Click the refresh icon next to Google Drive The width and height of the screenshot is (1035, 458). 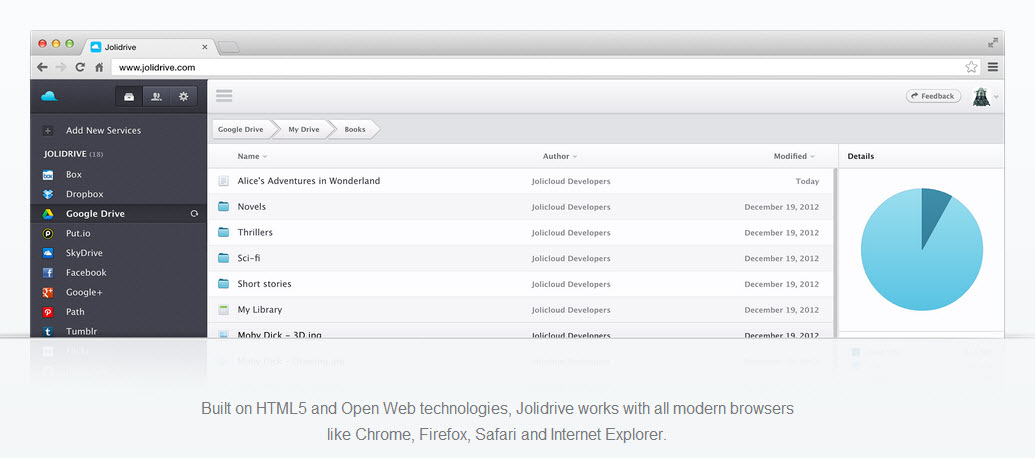tap(194, 214)
